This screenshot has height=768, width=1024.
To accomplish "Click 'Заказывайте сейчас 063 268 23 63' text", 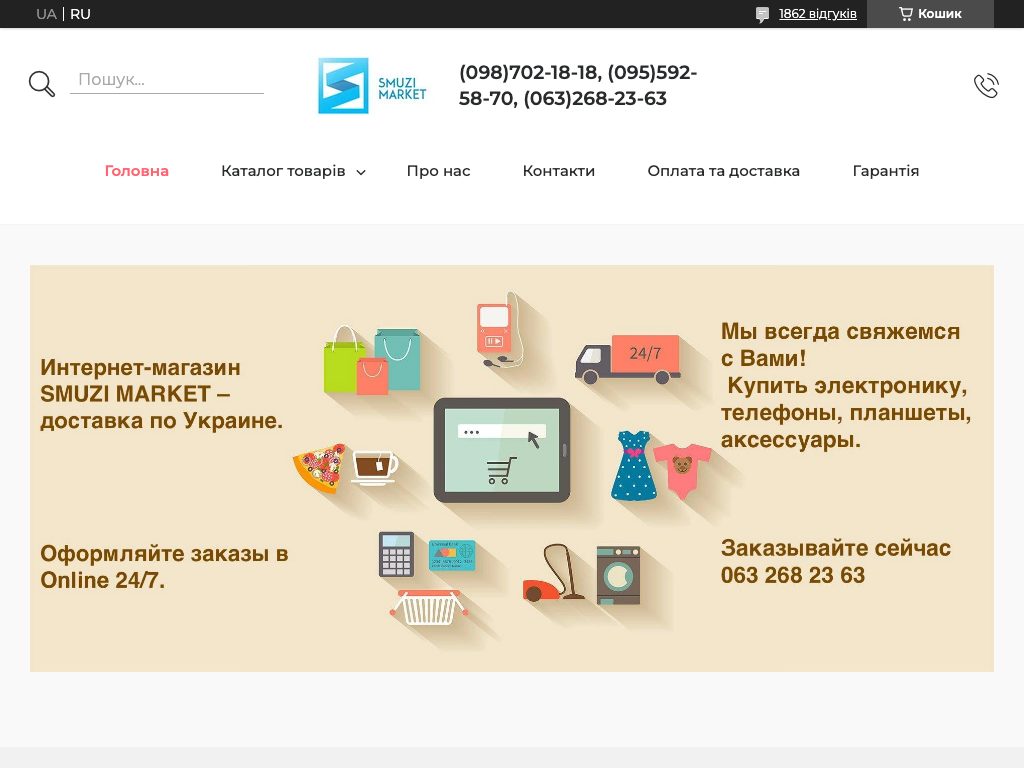I will pos(835,562).
